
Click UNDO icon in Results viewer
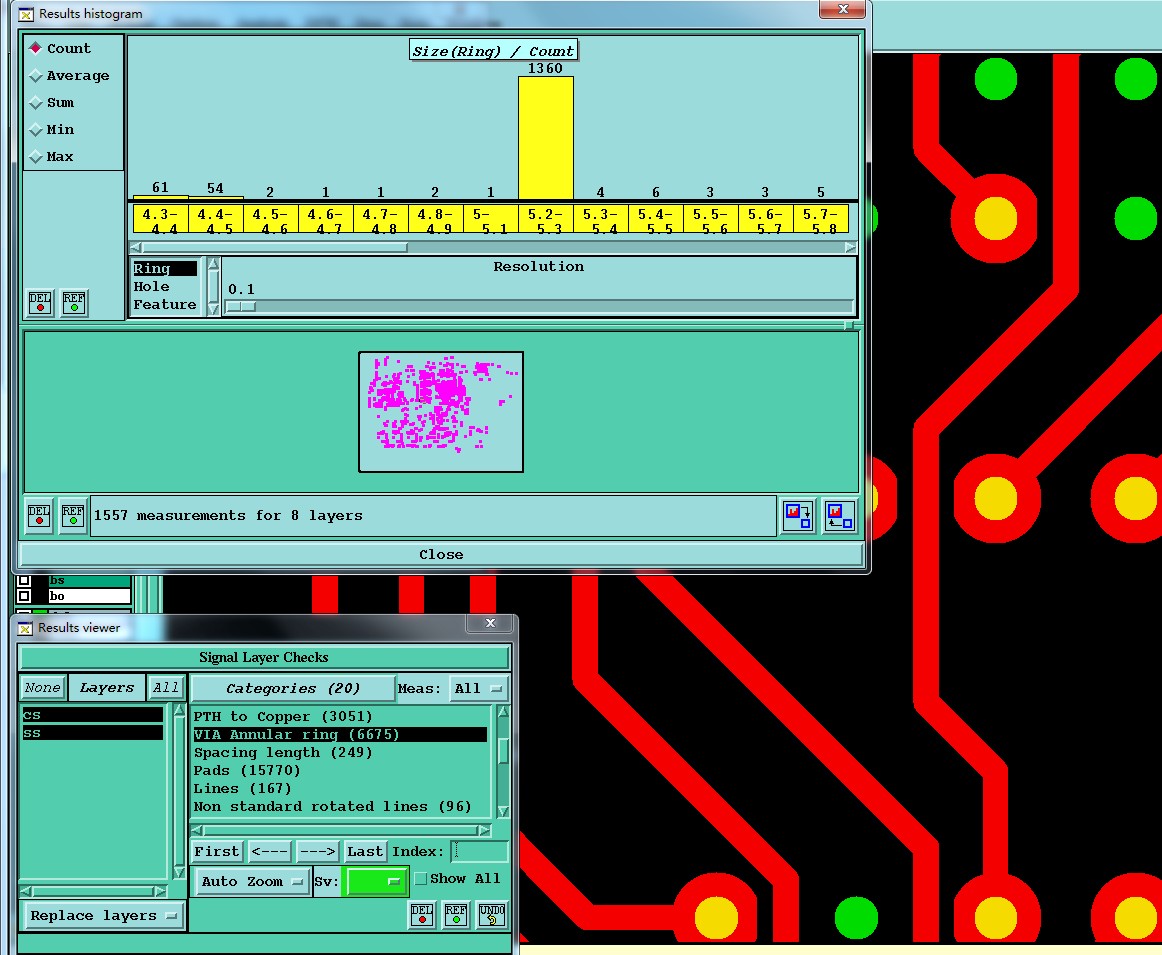click(x=492, y=914)
